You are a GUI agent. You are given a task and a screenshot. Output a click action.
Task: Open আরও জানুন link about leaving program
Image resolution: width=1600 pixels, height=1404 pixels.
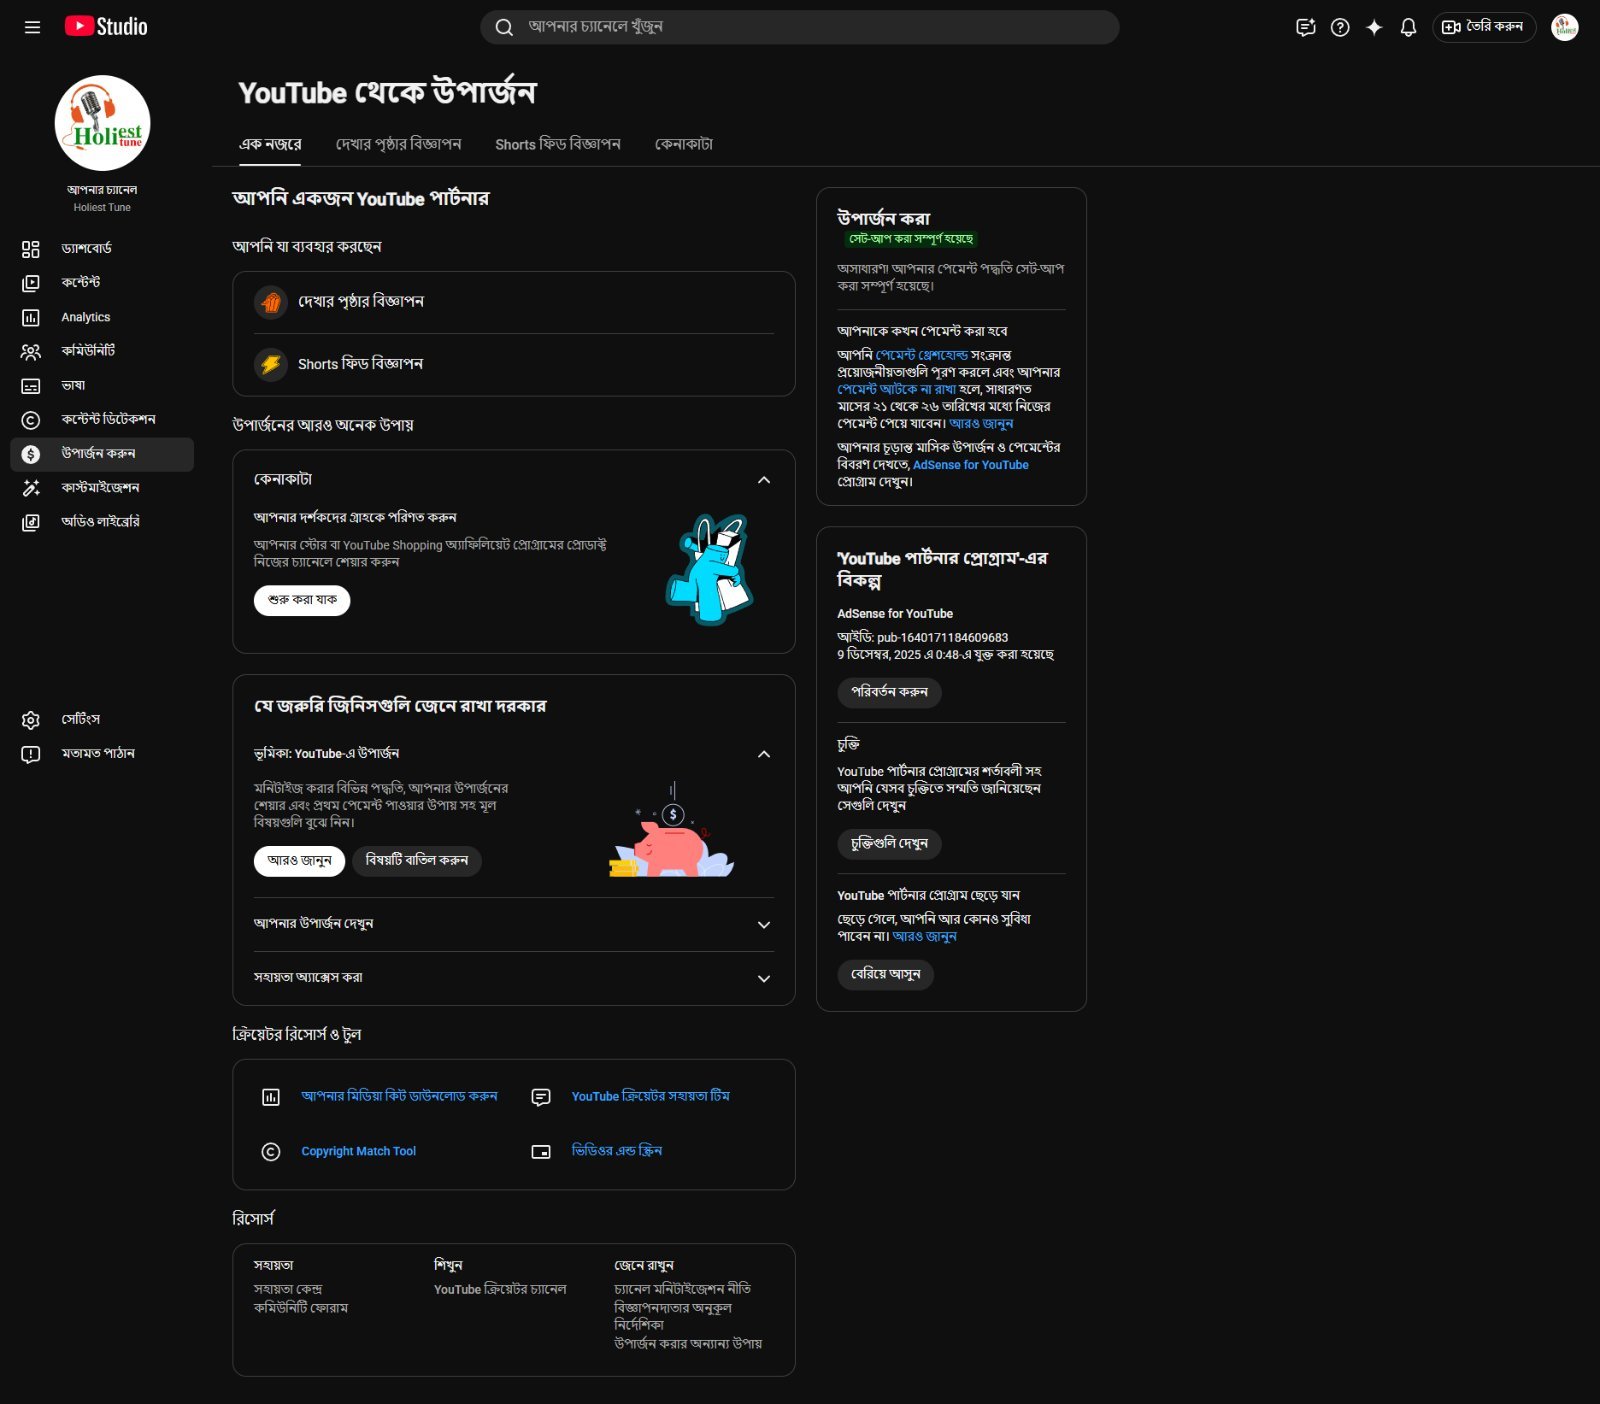click(924, 937)
